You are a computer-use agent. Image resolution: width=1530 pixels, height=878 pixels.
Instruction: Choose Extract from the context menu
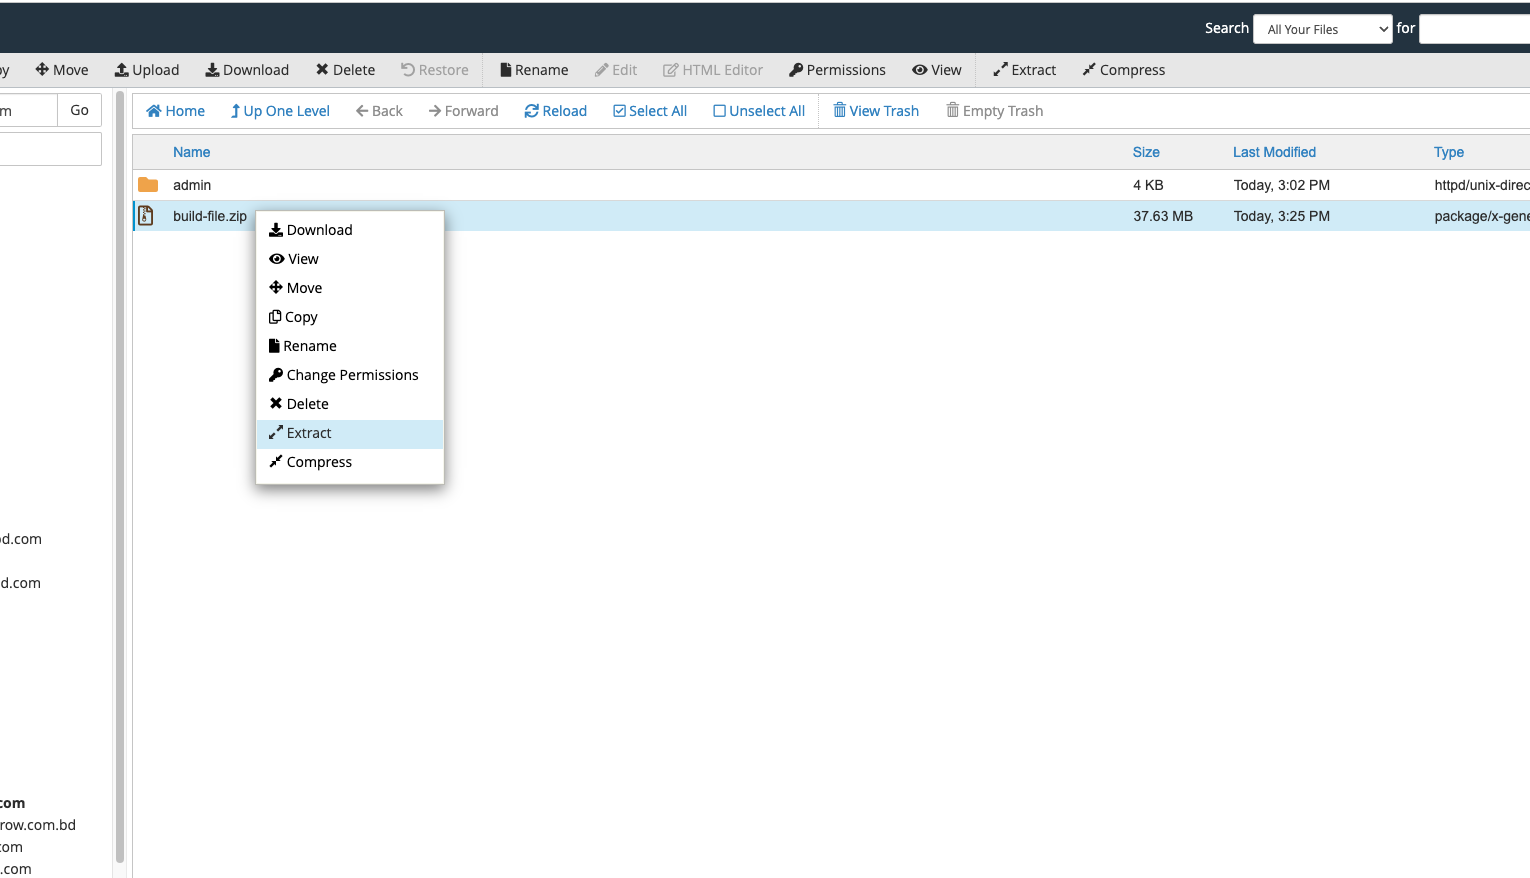pyautogui.click(x=309, y=433)
